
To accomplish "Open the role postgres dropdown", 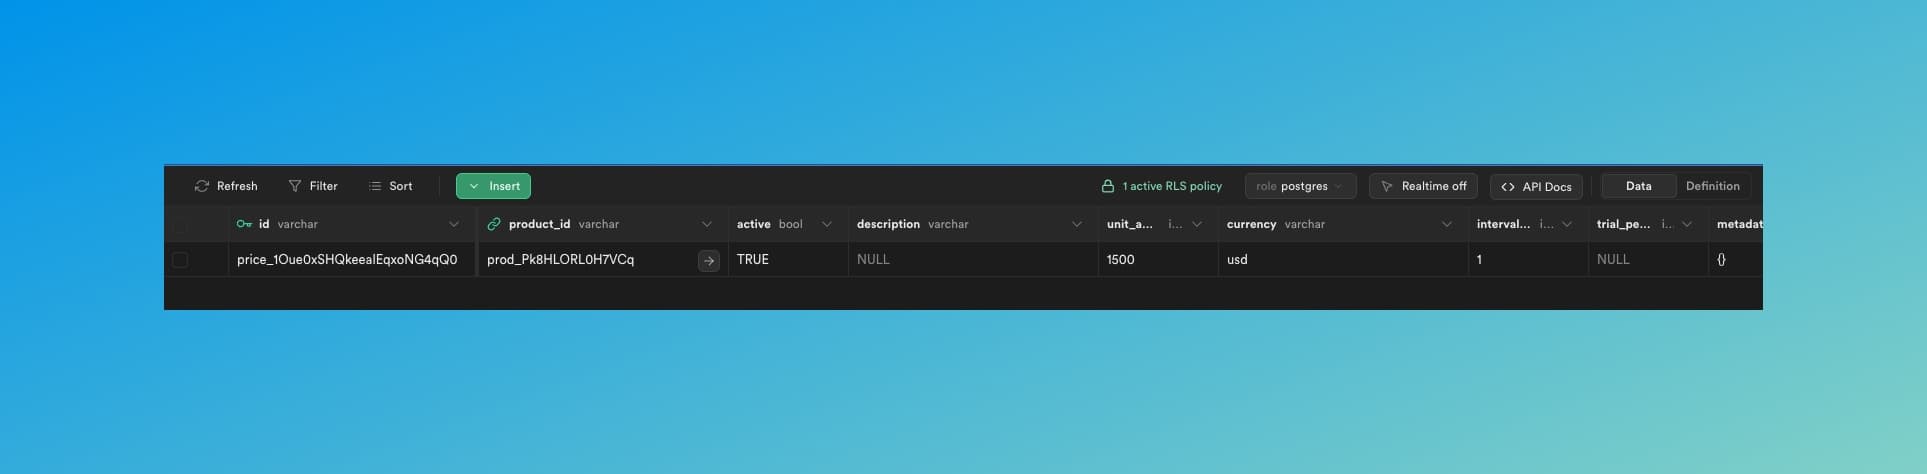I will (x=1299, y=186).
